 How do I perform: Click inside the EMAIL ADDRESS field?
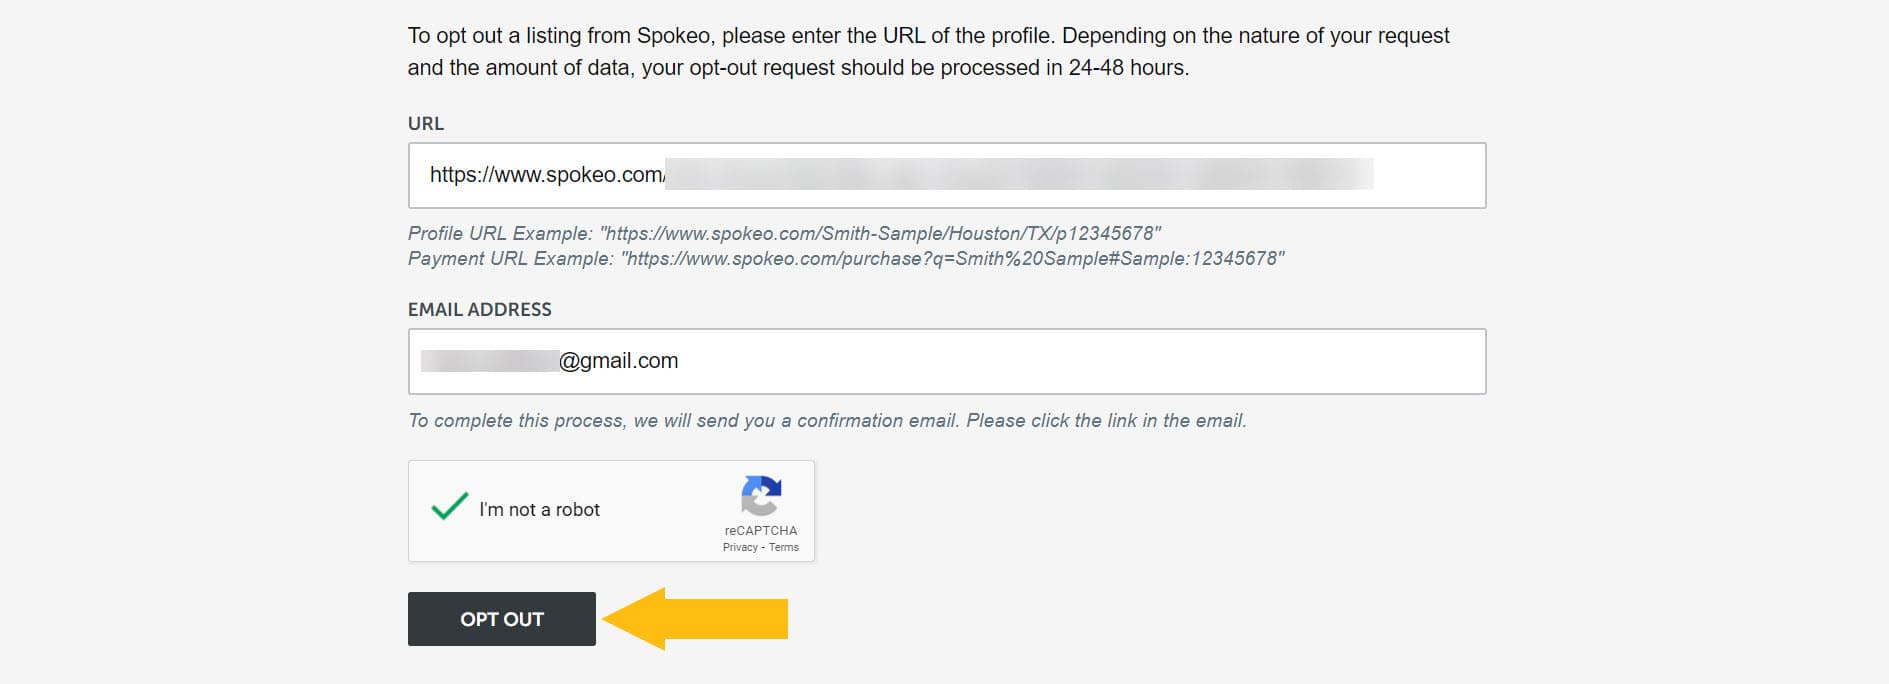tap(945, 361)
